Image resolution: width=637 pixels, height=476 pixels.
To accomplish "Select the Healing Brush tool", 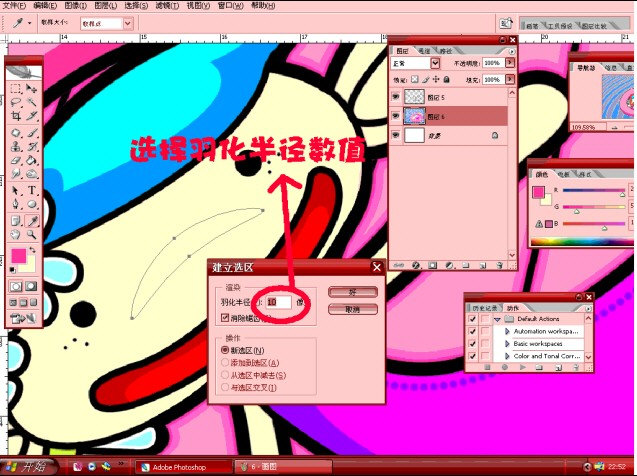I will click(16, 133).
